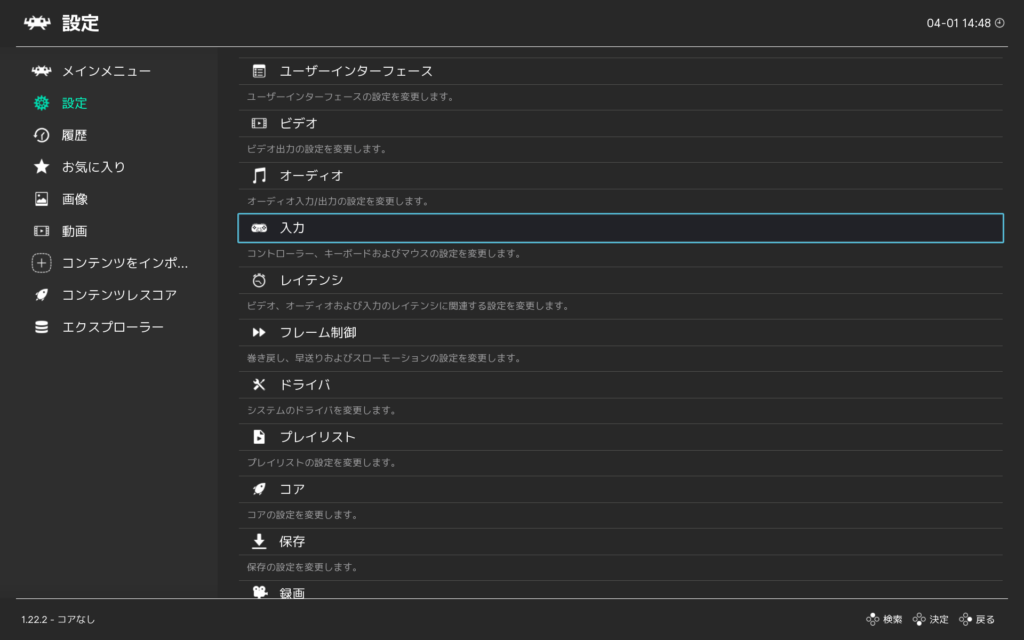The width and height of the screenshot is (1024, 640).
Task: Click the gear icon beside 設定 in sidebar
Action: pyautogui.click(x=41, y=103)
